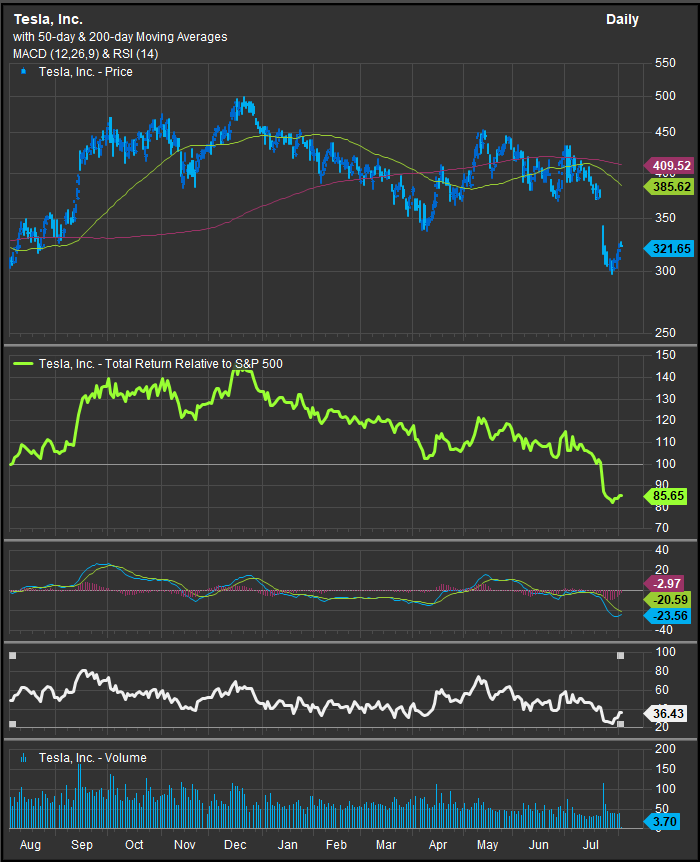Click the 385.62 50-day average value tag
Screen dimensions: 700x862
pyautogui.click(x=668, y=187)
